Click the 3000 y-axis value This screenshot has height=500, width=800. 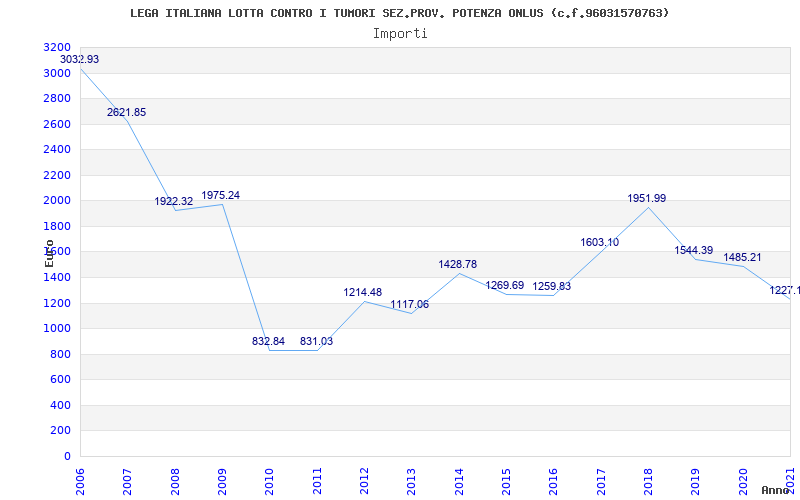[57, 73]
